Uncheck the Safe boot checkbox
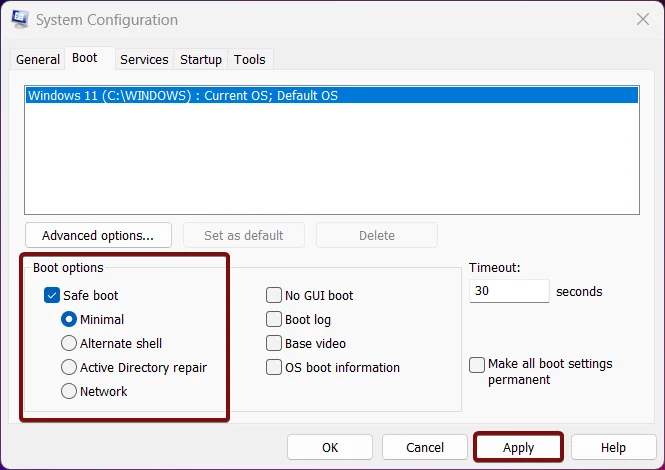Screen dimensions: 665x470 (x=52, y=295)
